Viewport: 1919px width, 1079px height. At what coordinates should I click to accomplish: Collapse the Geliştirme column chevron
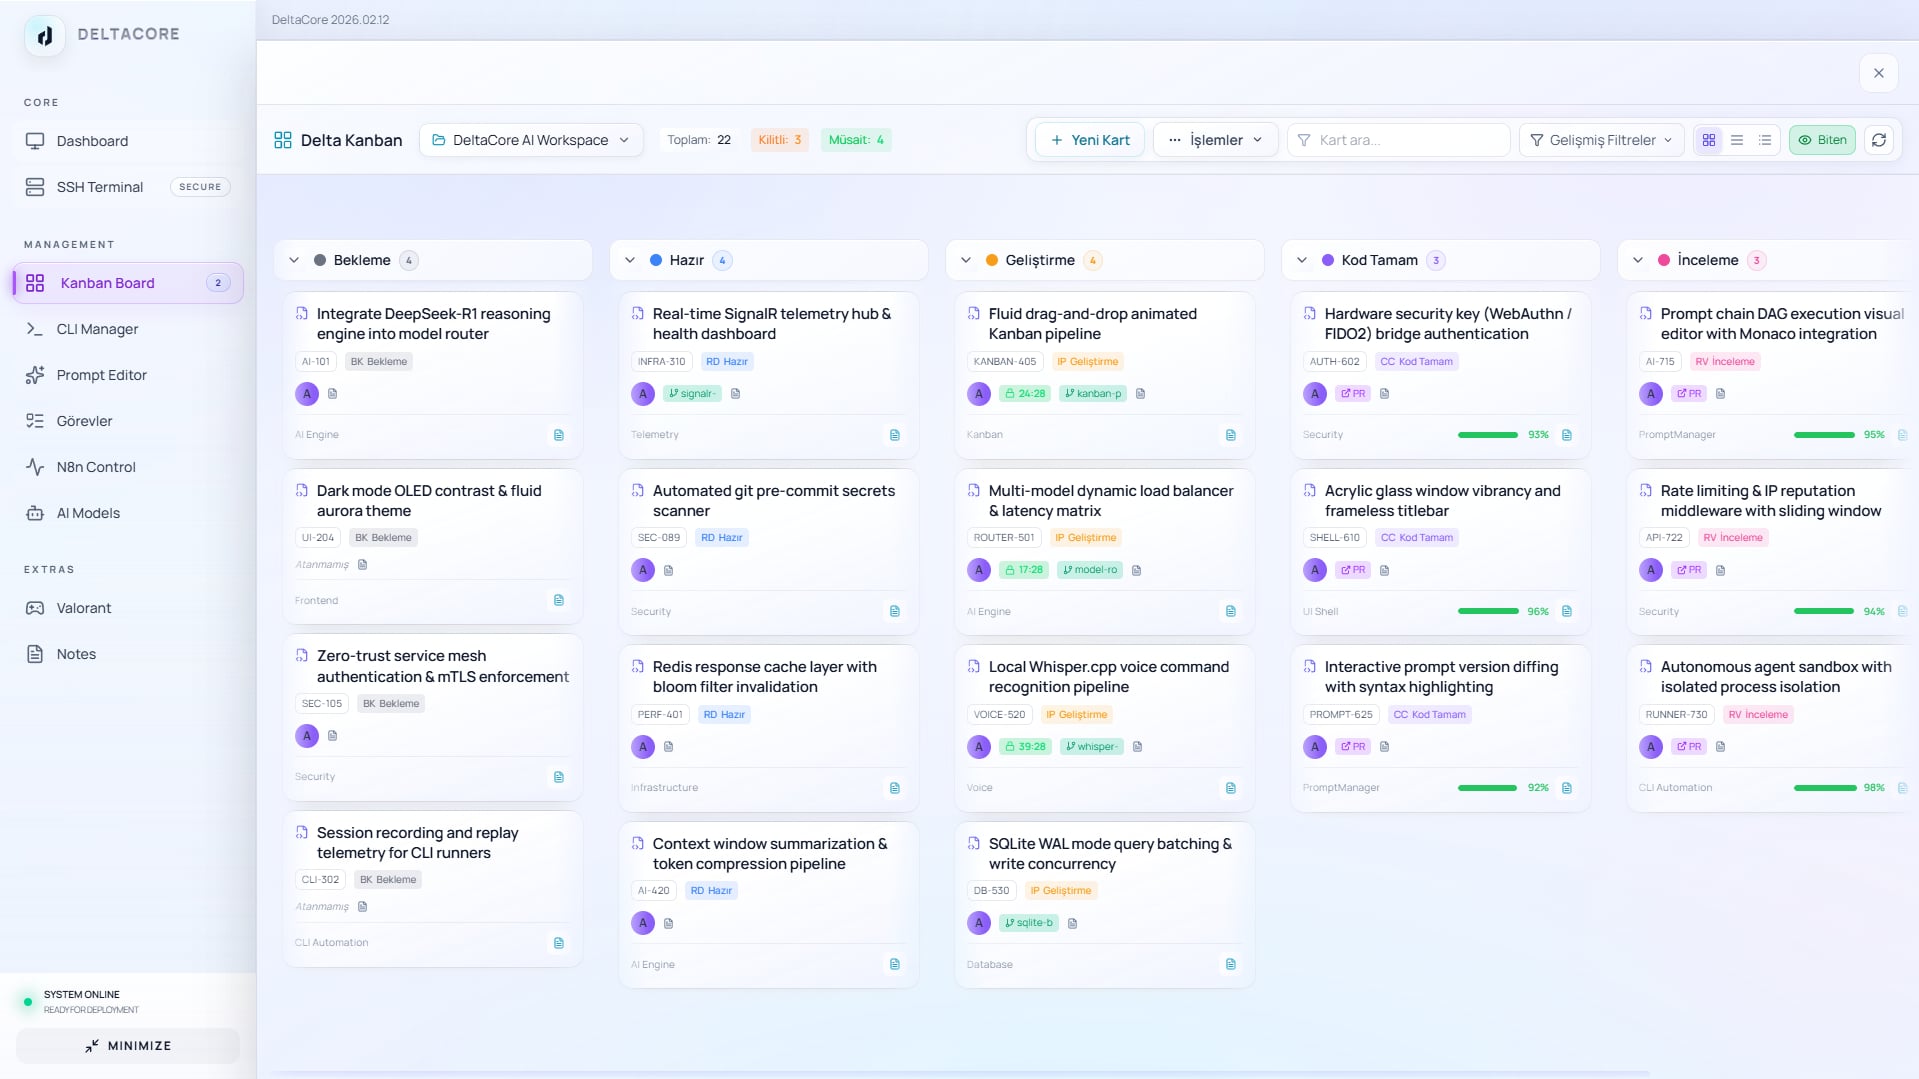coord(966,260)
